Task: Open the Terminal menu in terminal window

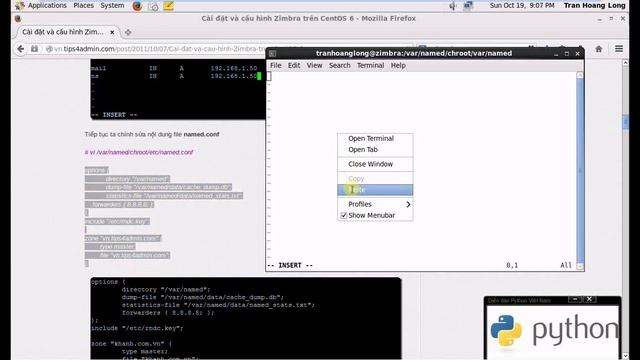Action: pyautogui.click(x=370, y=65)
